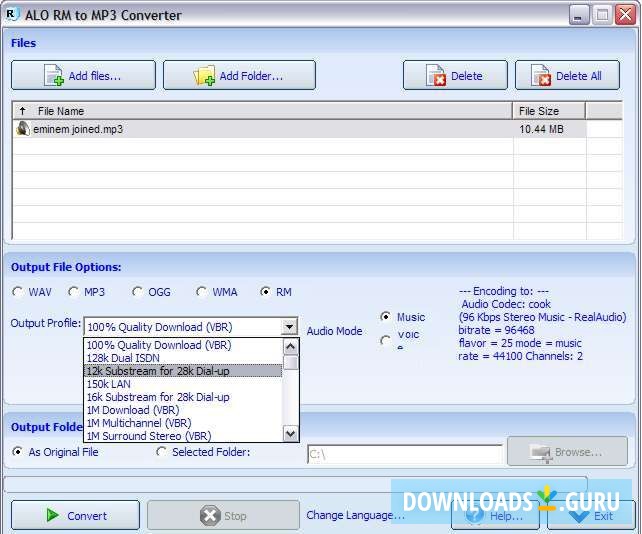Image resolution: width=642 pixels, height=534 pixels.
Task: Click the Add files button
Action: point(84,75)
